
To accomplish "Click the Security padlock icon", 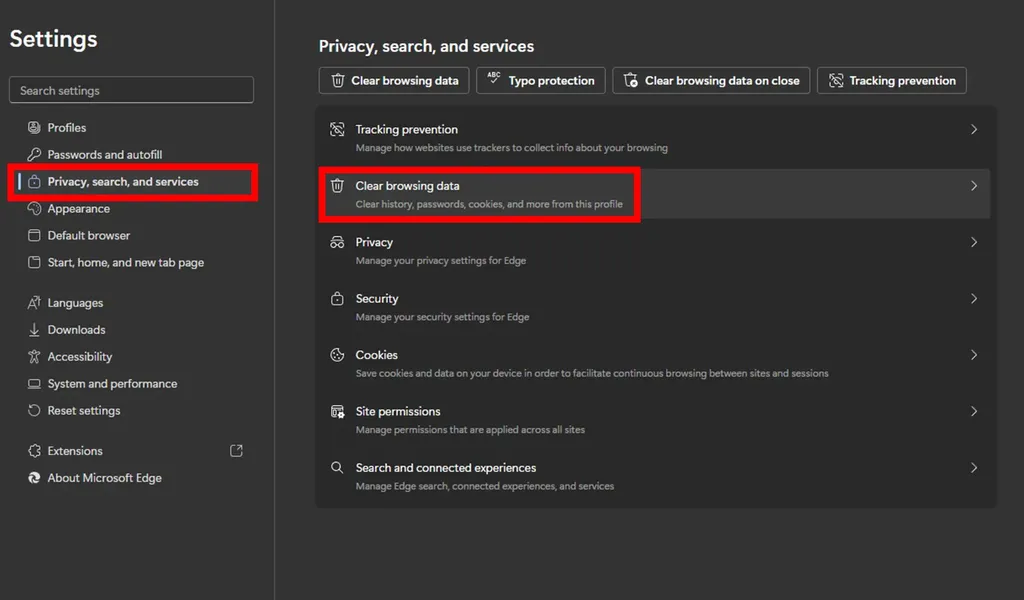I will [337, 299].
